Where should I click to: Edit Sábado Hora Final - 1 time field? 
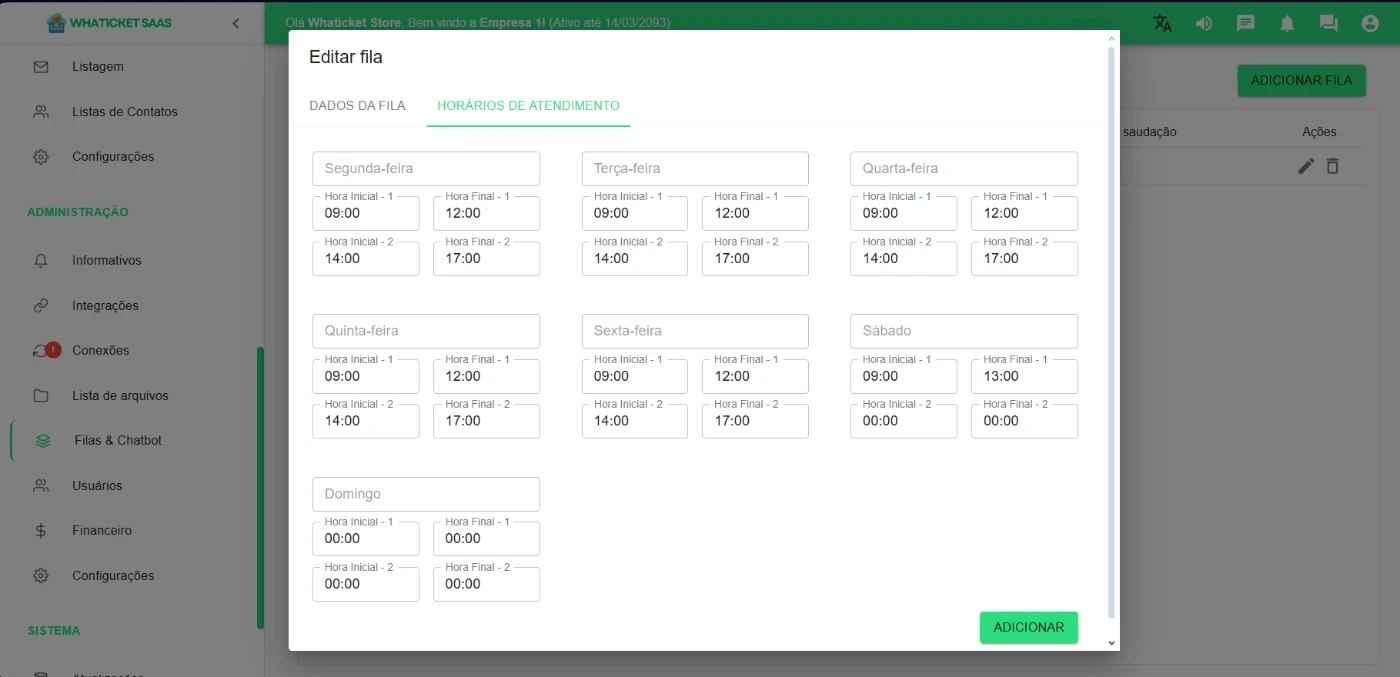pyautogui.click(x=1024, y=377)
